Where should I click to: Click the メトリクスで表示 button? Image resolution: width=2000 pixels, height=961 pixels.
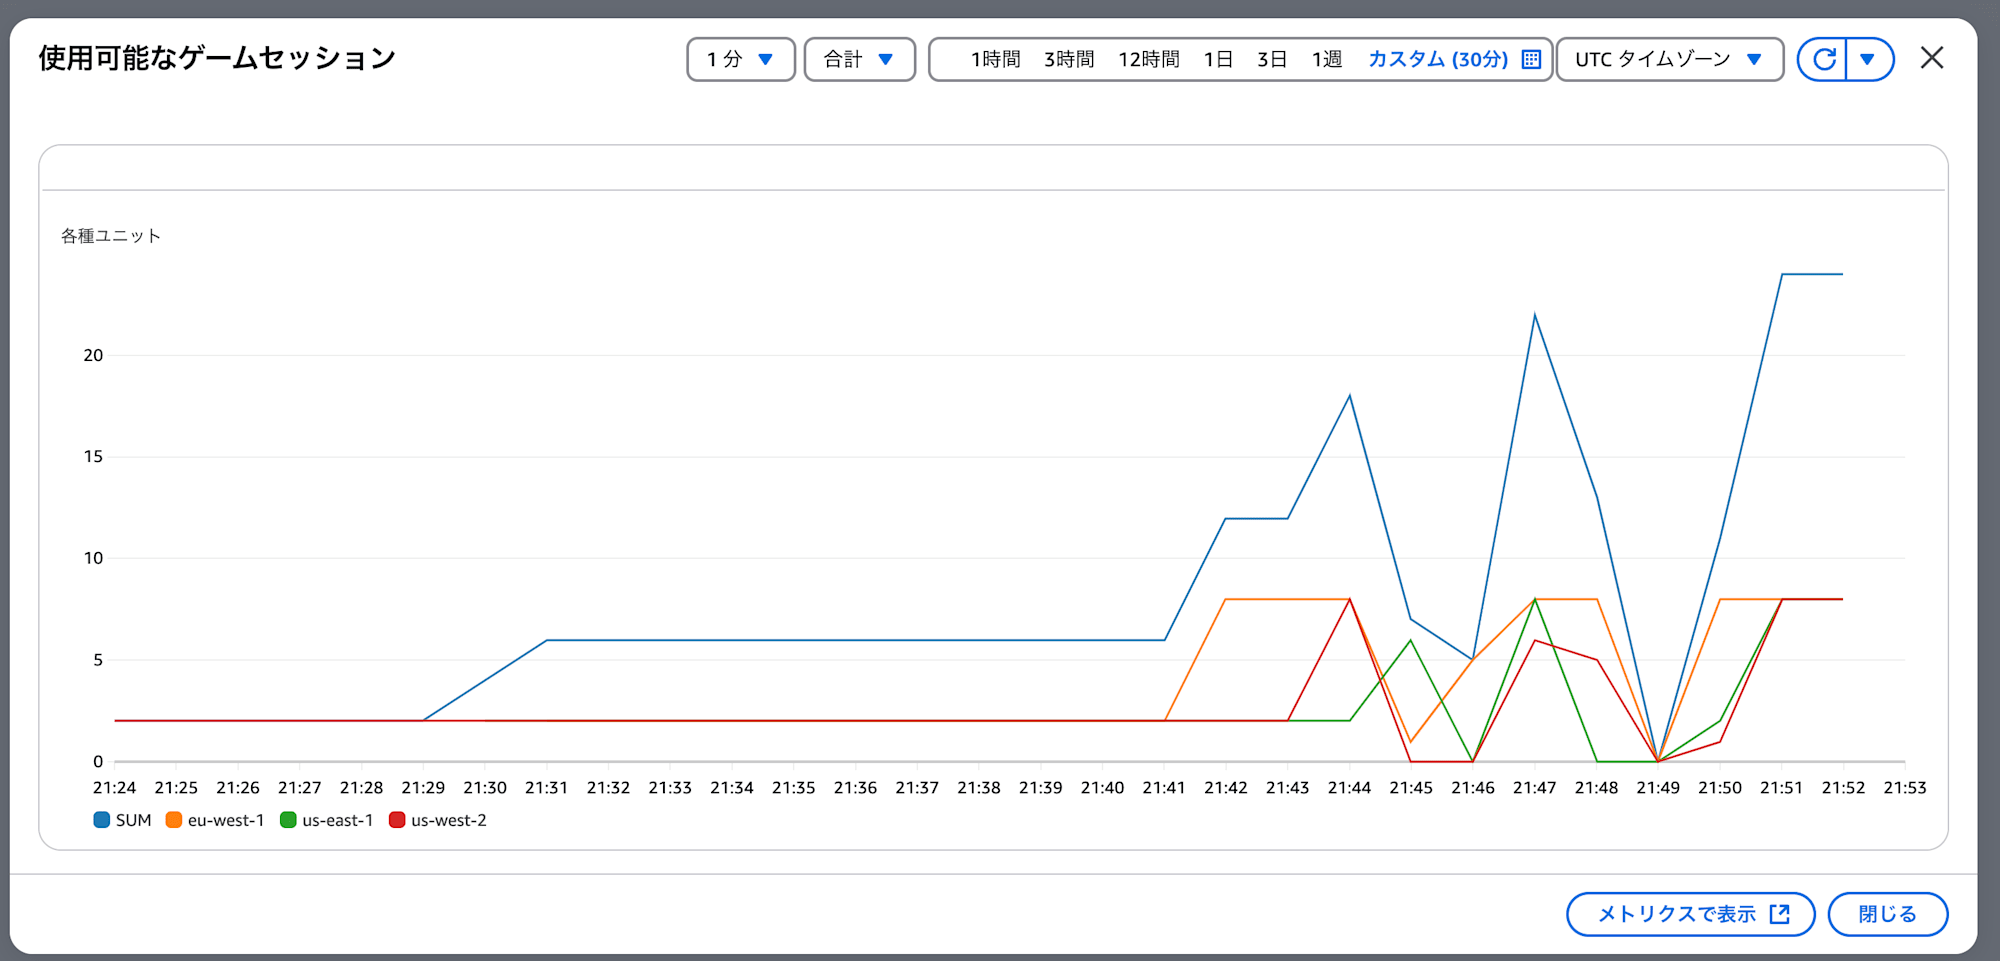(1690, 914)
